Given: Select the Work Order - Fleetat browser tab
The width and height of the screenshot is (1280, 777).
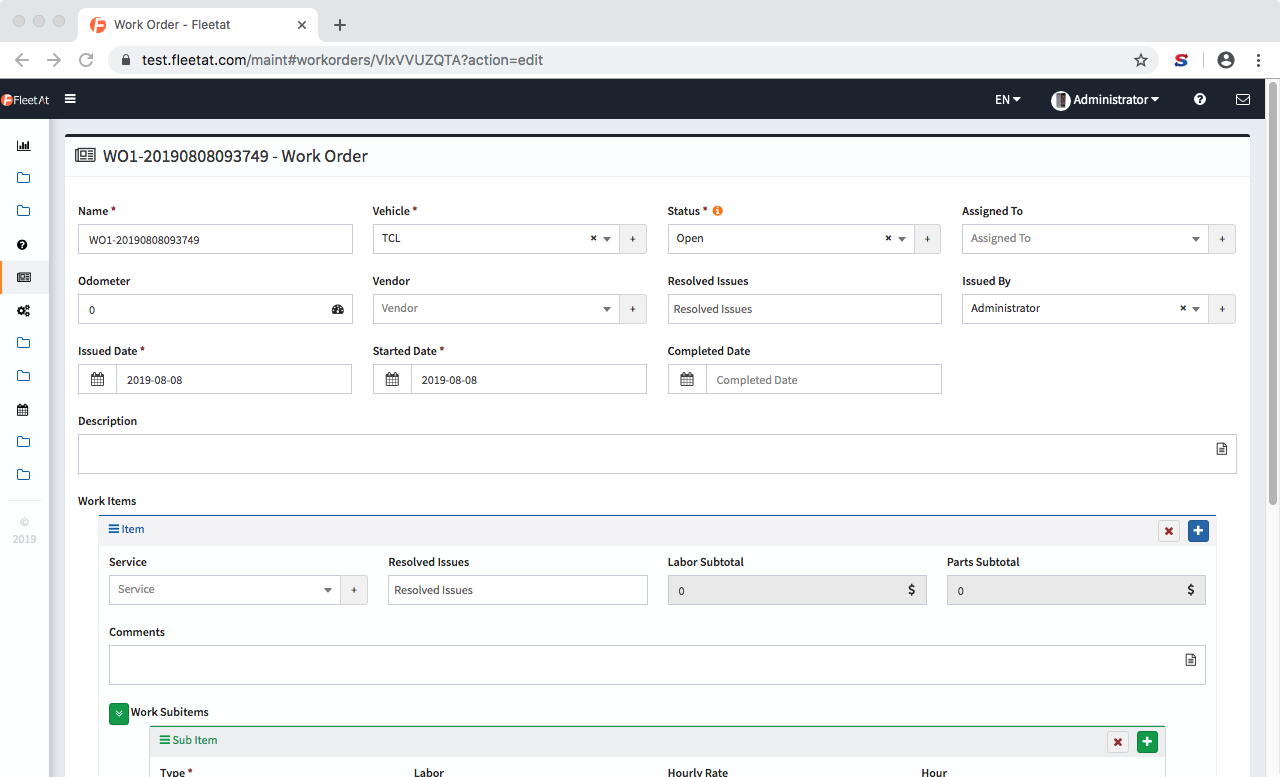Looking at the screenshot, I should click(197, 24).
